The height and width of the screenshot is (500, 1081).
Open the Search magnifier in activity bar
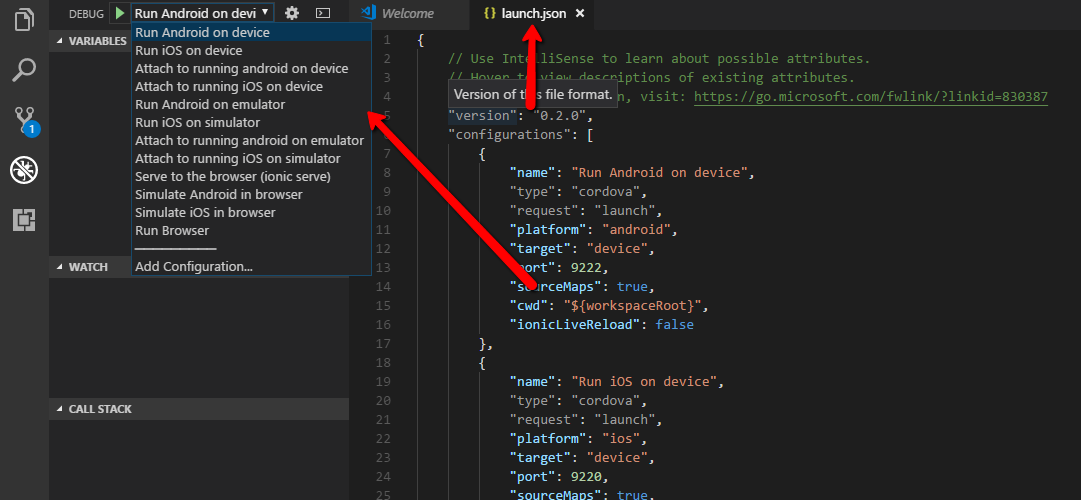point(24,69)
